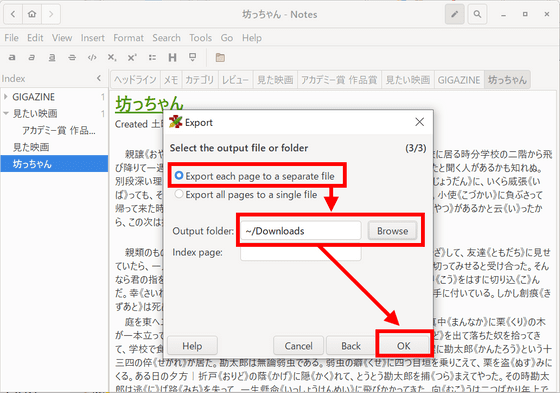Close the Export dialog with X
Screen dimensions: 560x393
[420, 122]
